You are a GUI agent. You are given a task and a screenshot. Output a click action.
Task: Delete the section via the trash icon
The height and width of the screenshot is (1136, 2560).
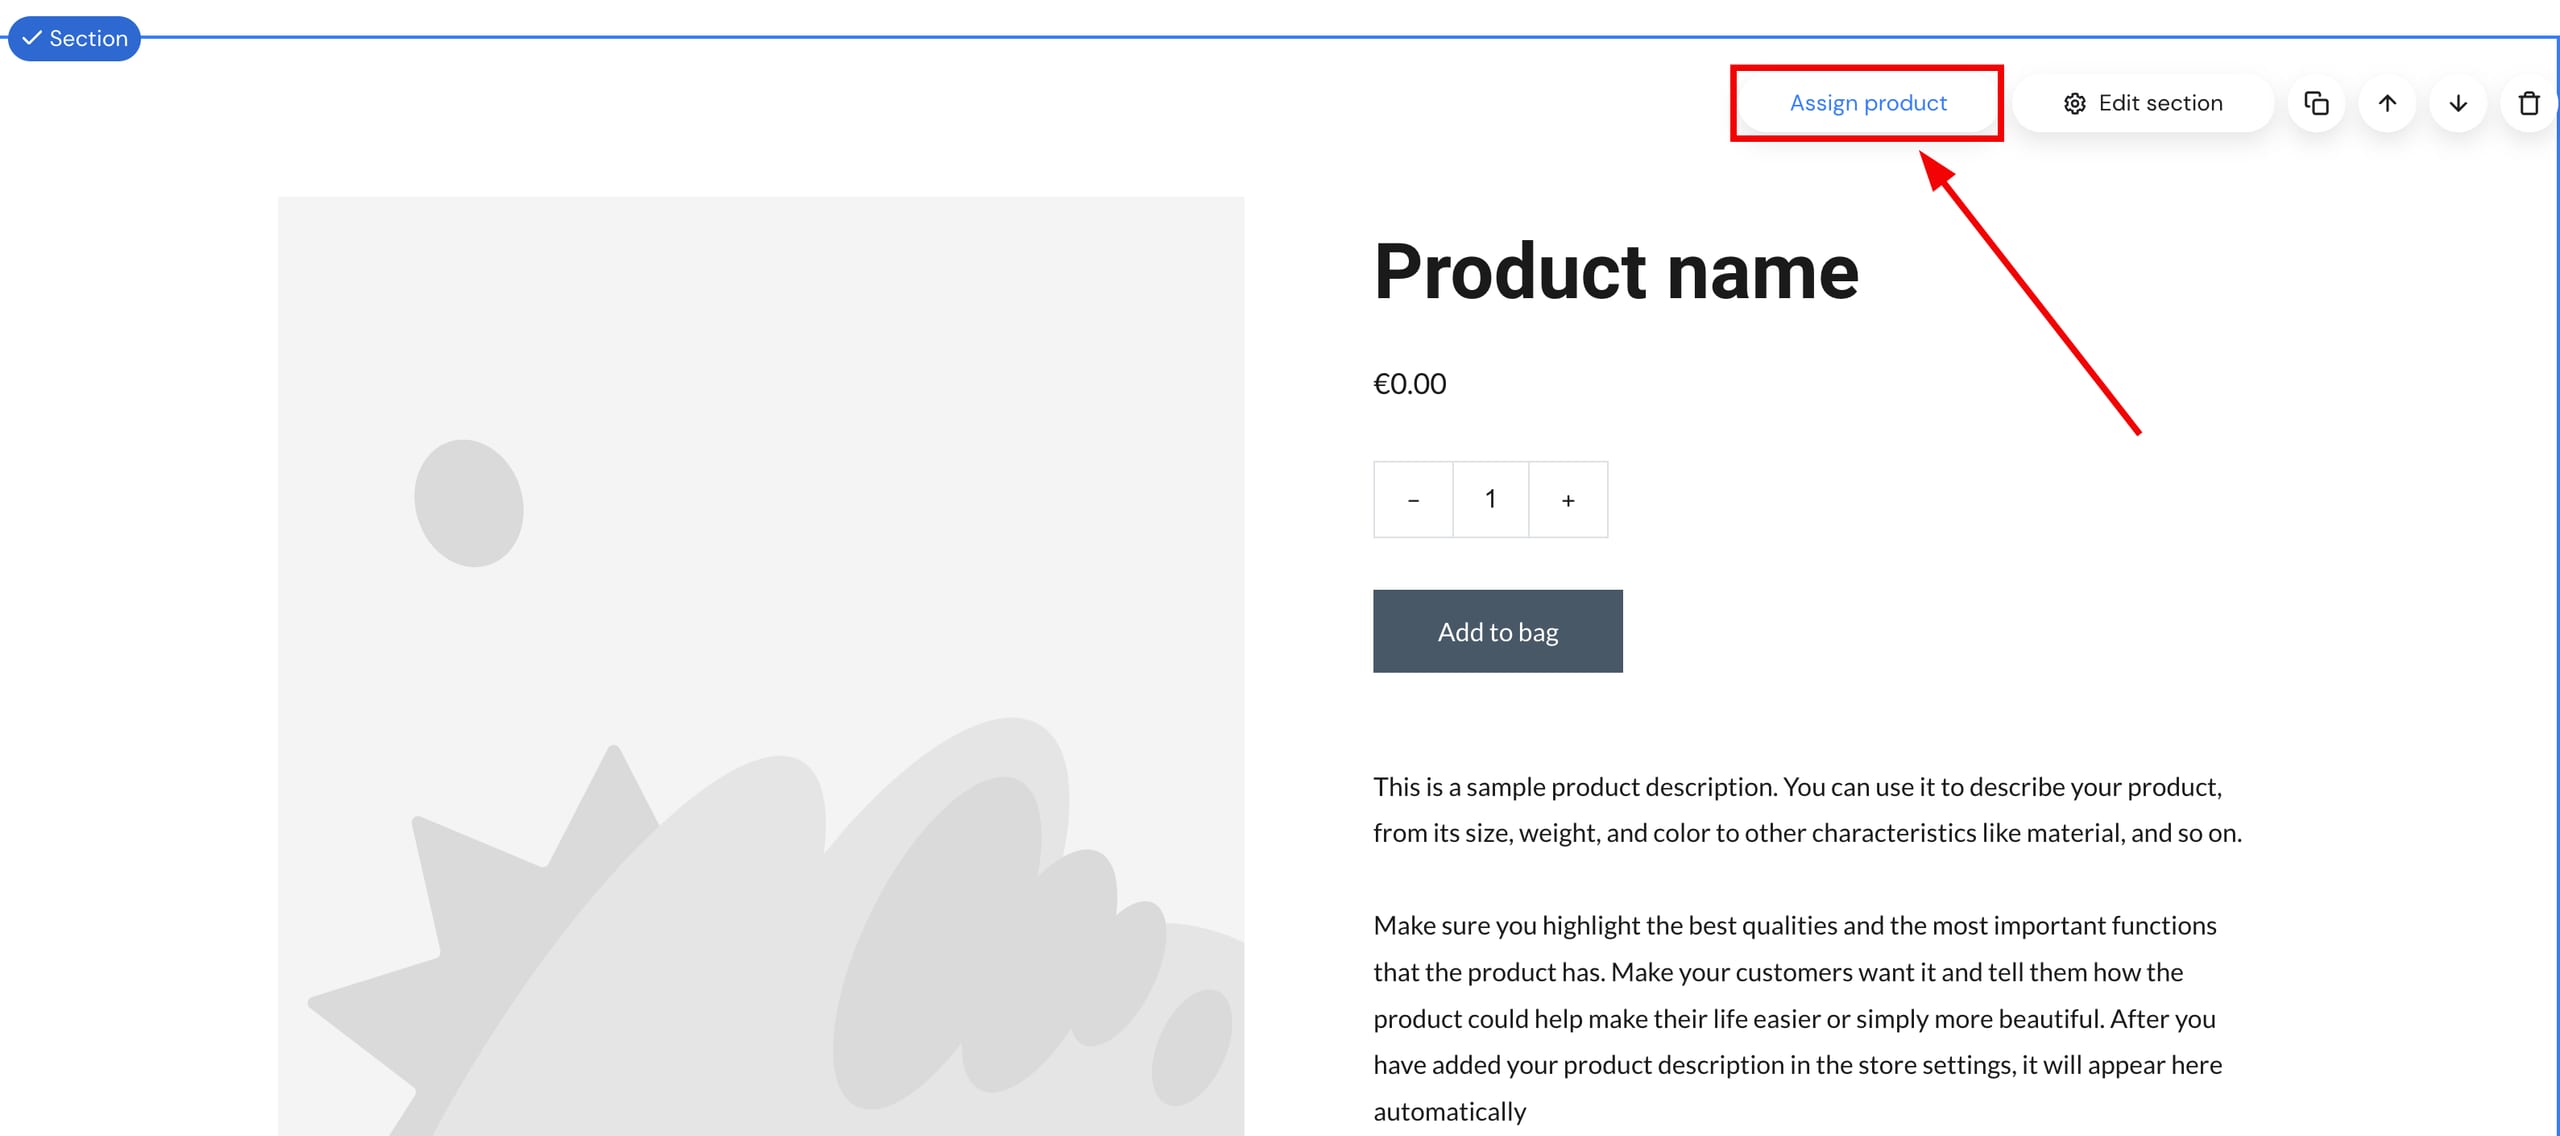(2529, 103)
